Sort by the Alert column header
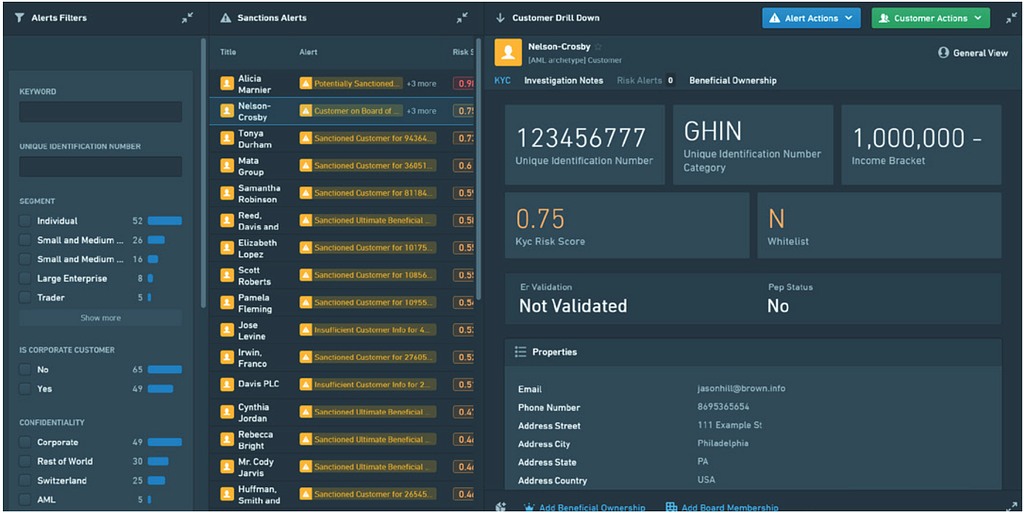Image resolution: width=1024 pixels, height=512 pixels. (308, 52)
